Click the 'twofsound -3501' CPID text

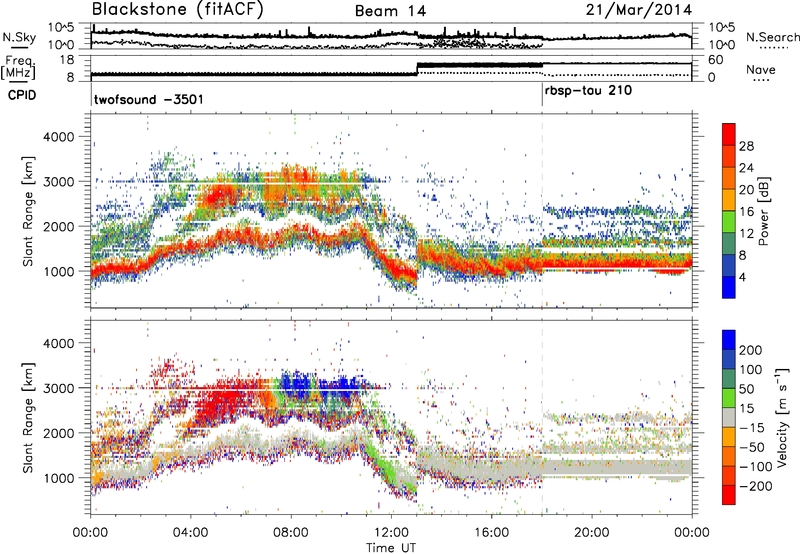[148, 99]
